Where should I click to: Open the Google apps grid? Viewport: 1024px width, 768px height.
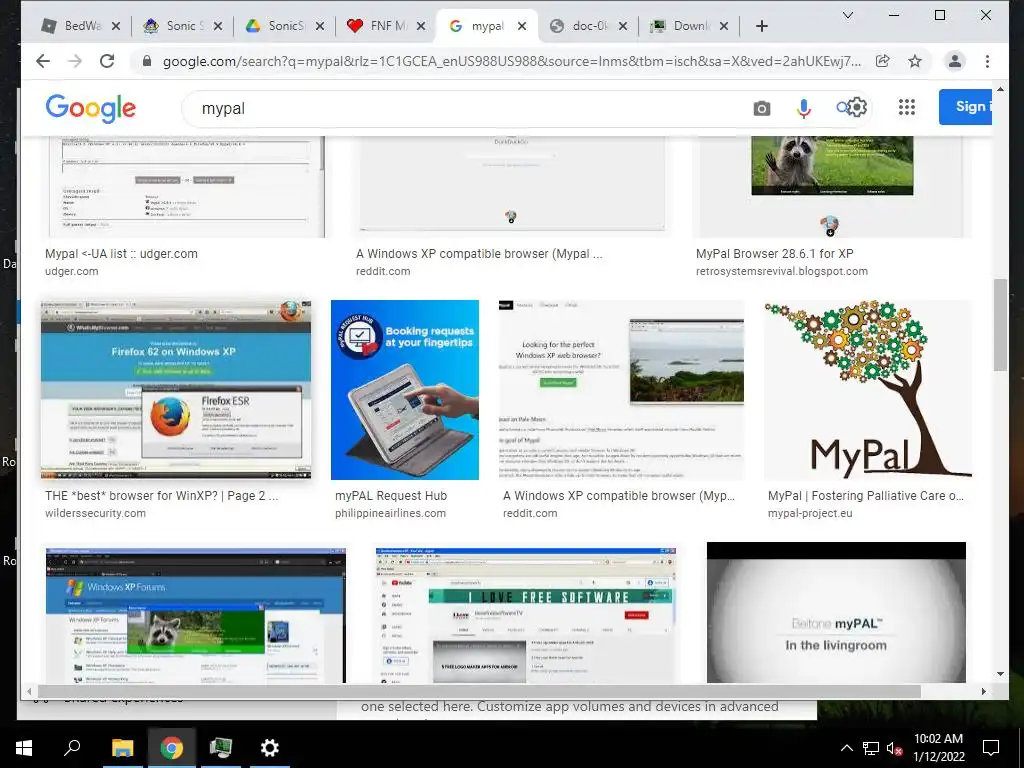[x=906, y=107]
